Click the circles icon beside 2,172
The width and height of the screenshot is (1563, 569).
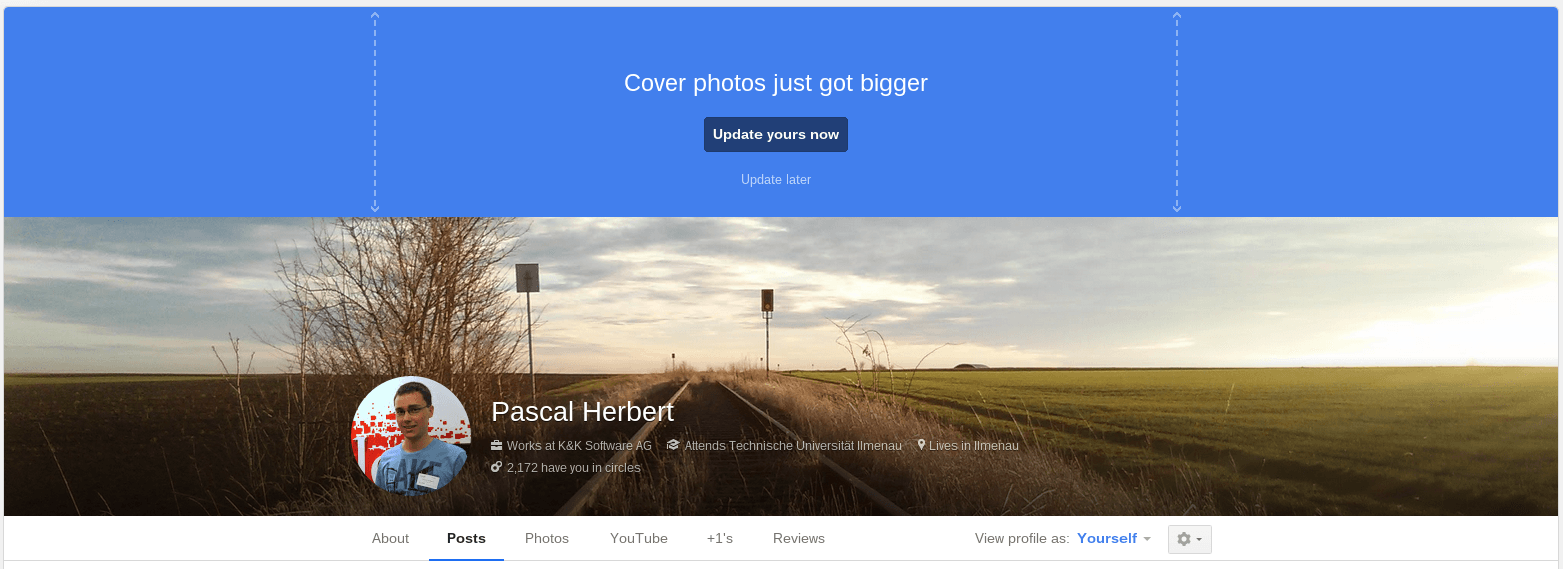[496, 467]
